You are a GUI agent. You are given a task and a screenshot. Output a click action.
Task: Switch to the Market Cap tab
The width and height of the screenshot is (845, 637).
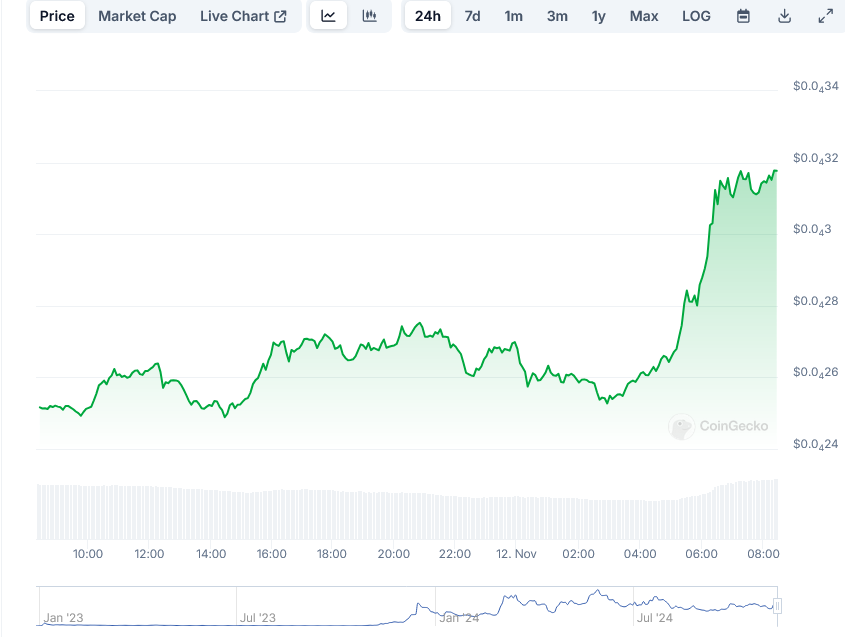click(137, 16)
